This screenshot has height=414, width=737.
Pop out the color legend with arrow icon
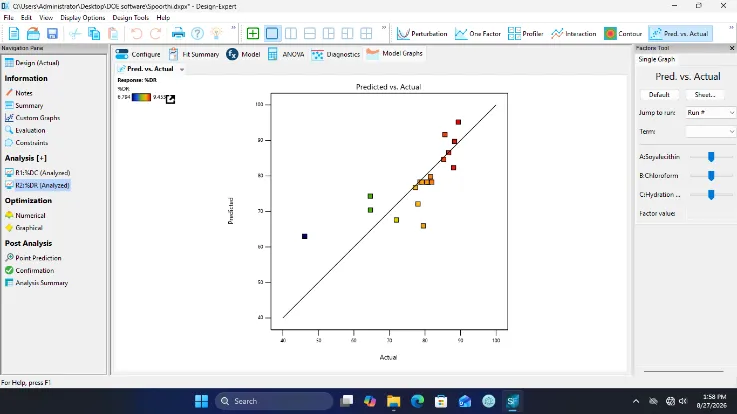click(x=170, y=99)
